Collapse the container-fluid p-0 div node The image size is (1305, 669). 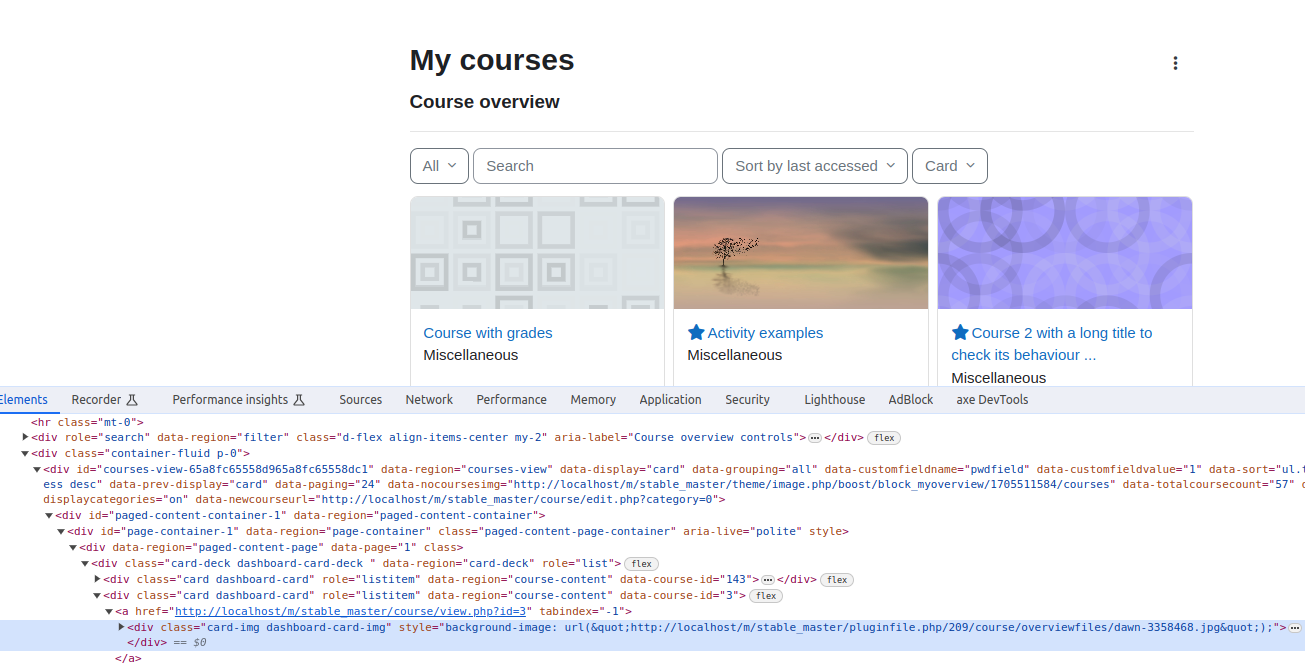[25, 453]
